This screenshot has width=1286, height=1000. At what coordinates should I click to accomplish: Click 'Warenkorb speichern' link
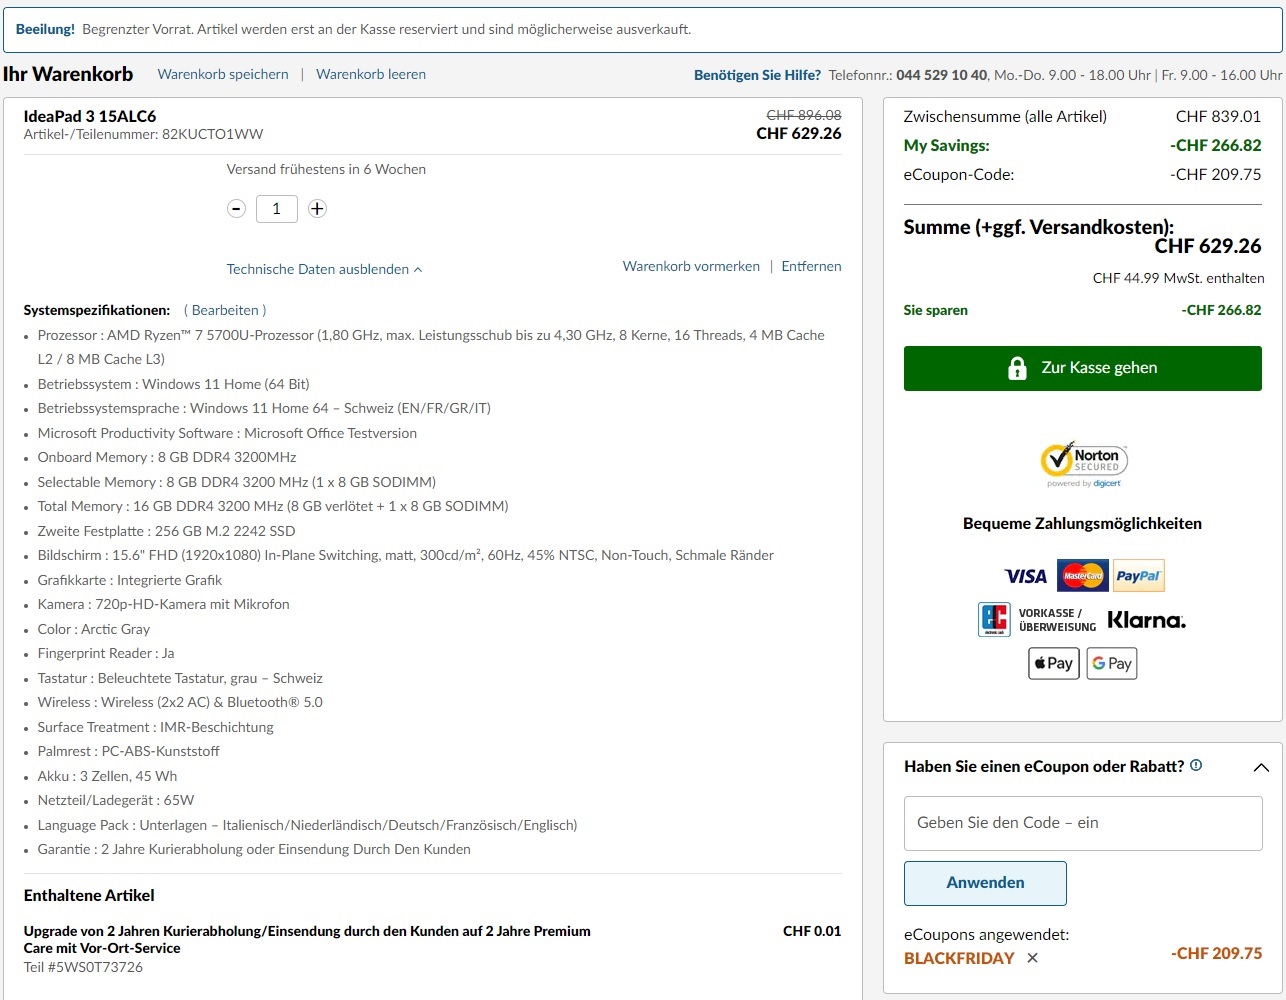pos(223,74)
